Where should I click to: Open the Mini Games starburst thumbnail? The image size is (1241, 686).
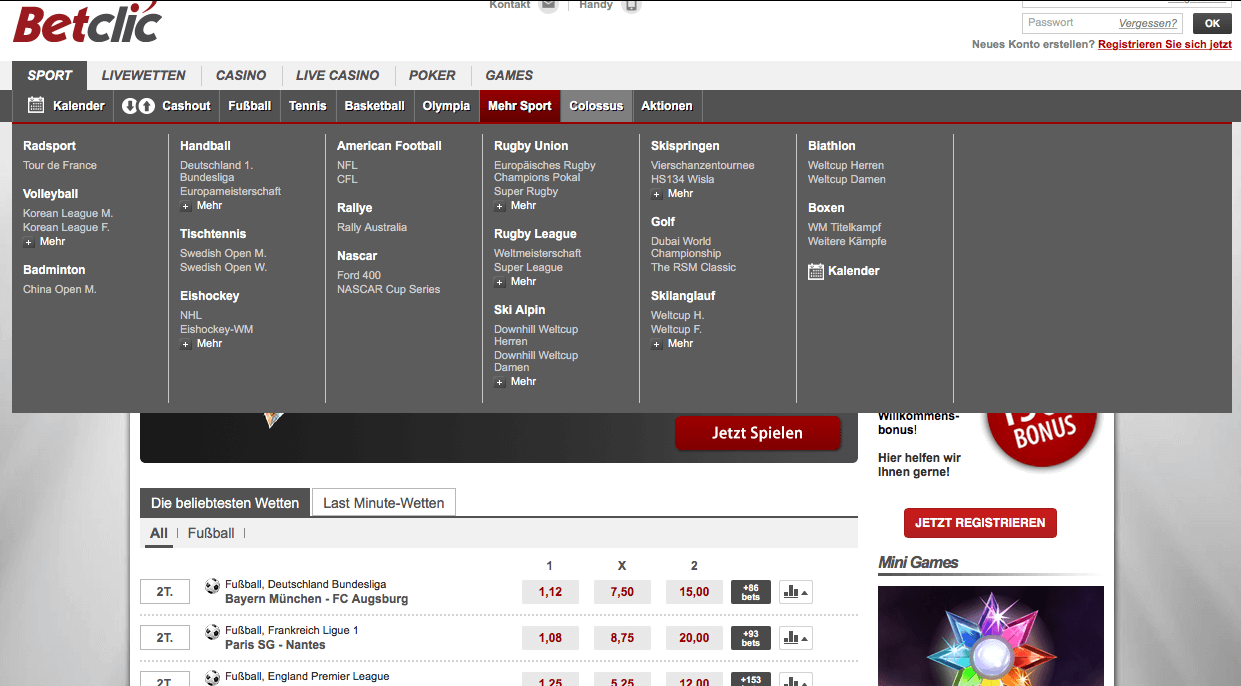pos(991,636)
